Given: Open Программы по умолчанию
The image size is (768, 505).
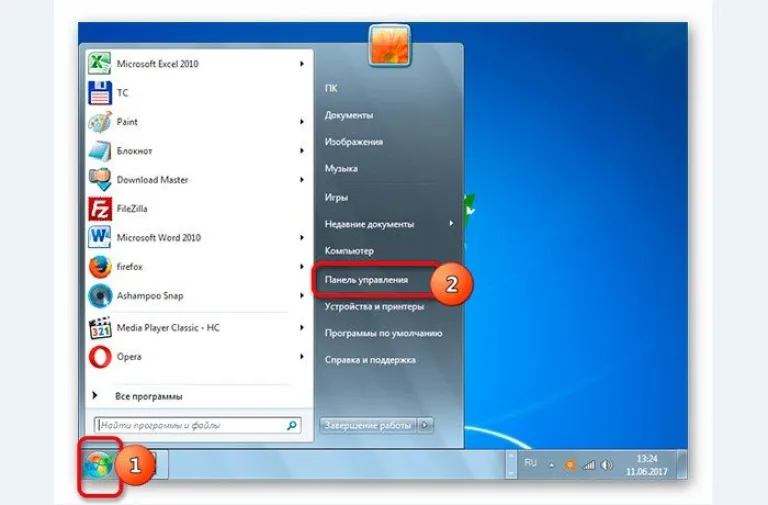Looking at the screenshot, I should point(384,333).
